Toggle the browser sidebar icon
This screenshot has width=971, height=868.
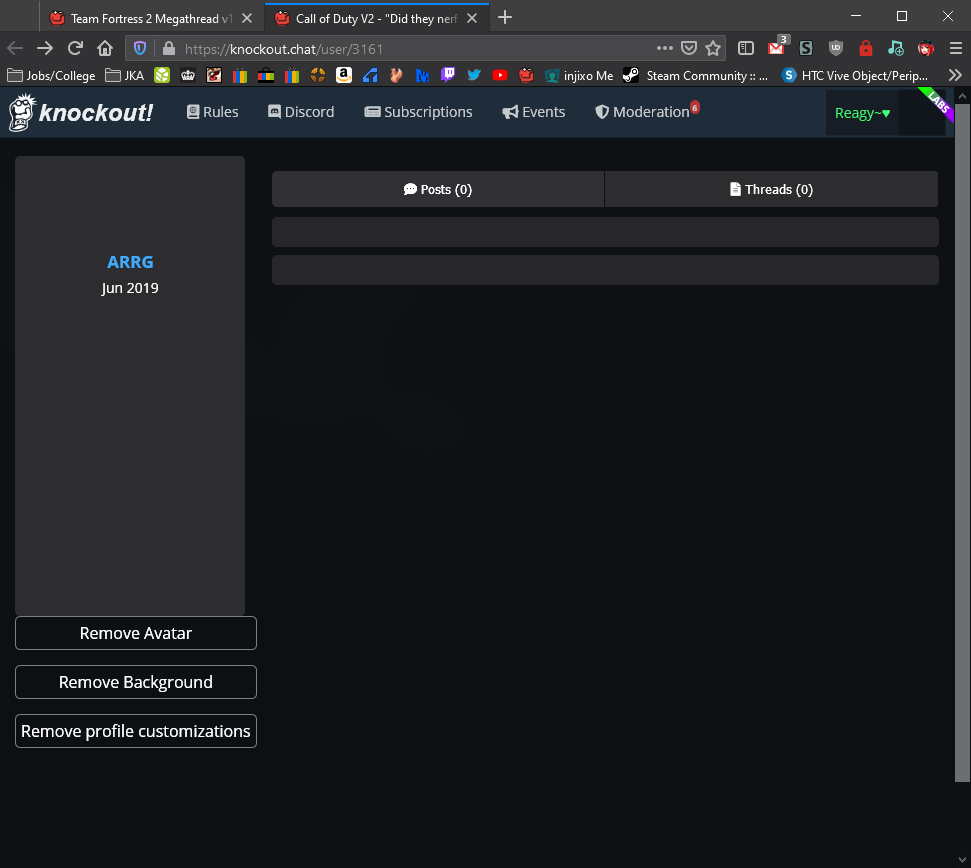(746, 48)
